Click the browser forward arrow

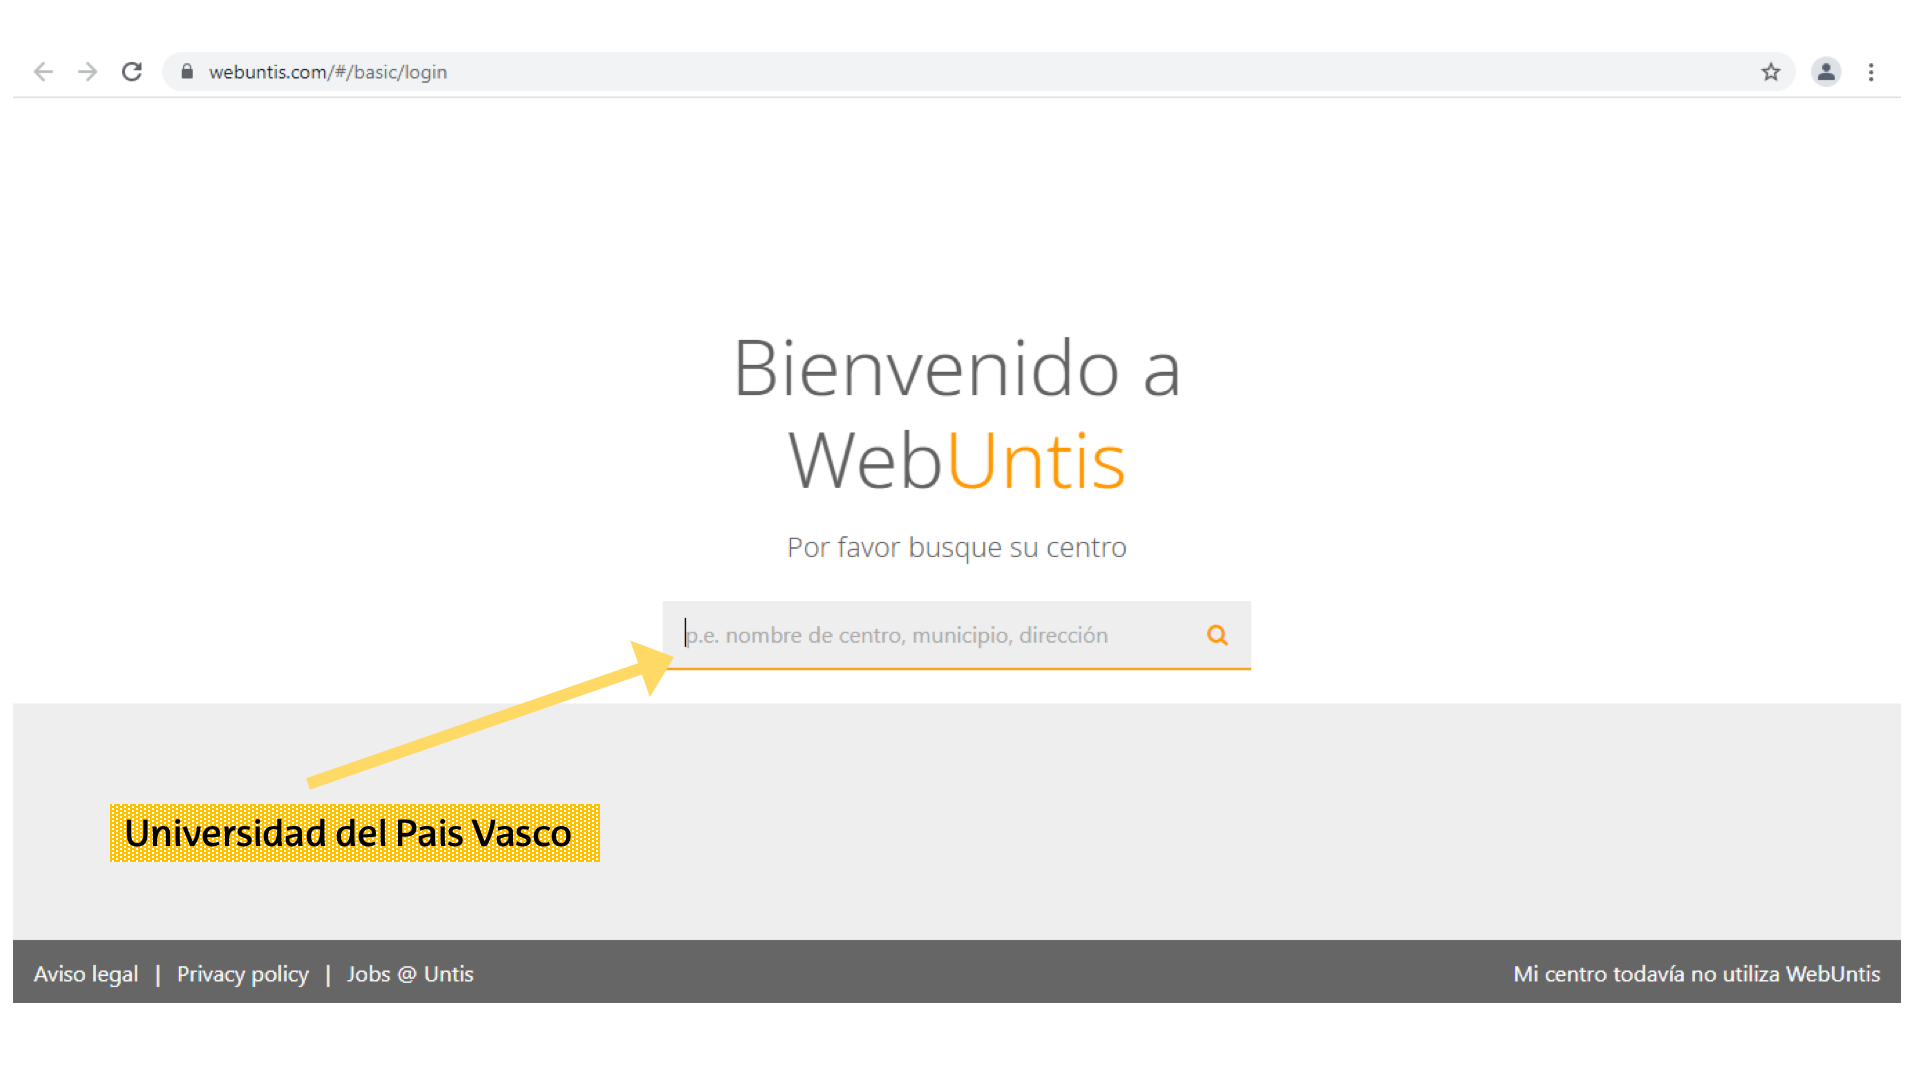tap(88, 72)
